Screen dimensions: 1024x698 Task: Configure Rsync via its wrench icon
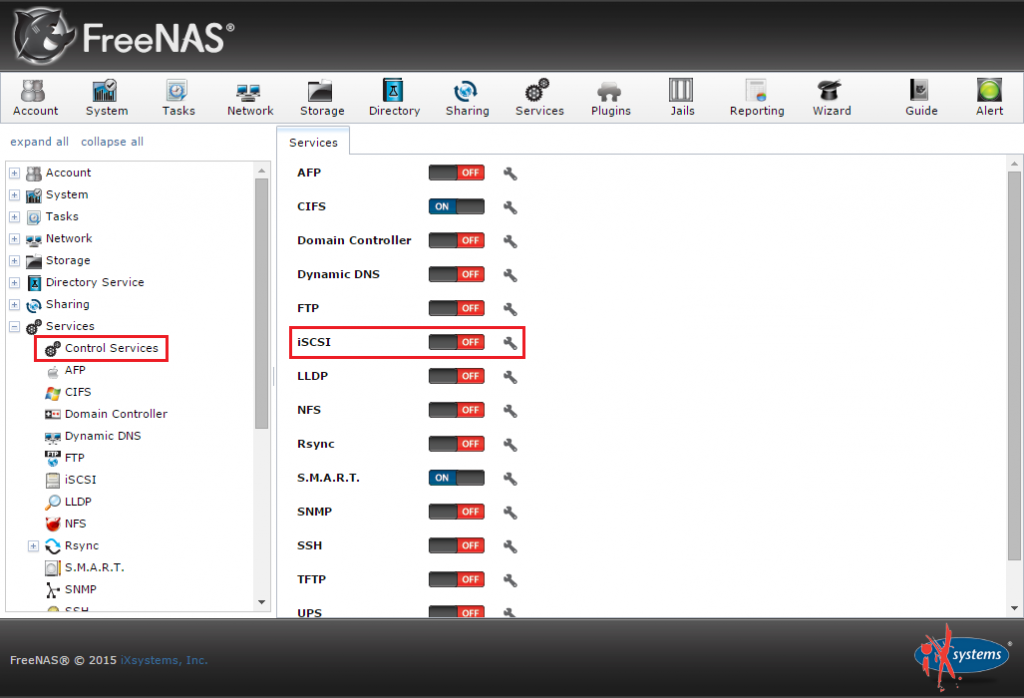(x=510, y=445)
